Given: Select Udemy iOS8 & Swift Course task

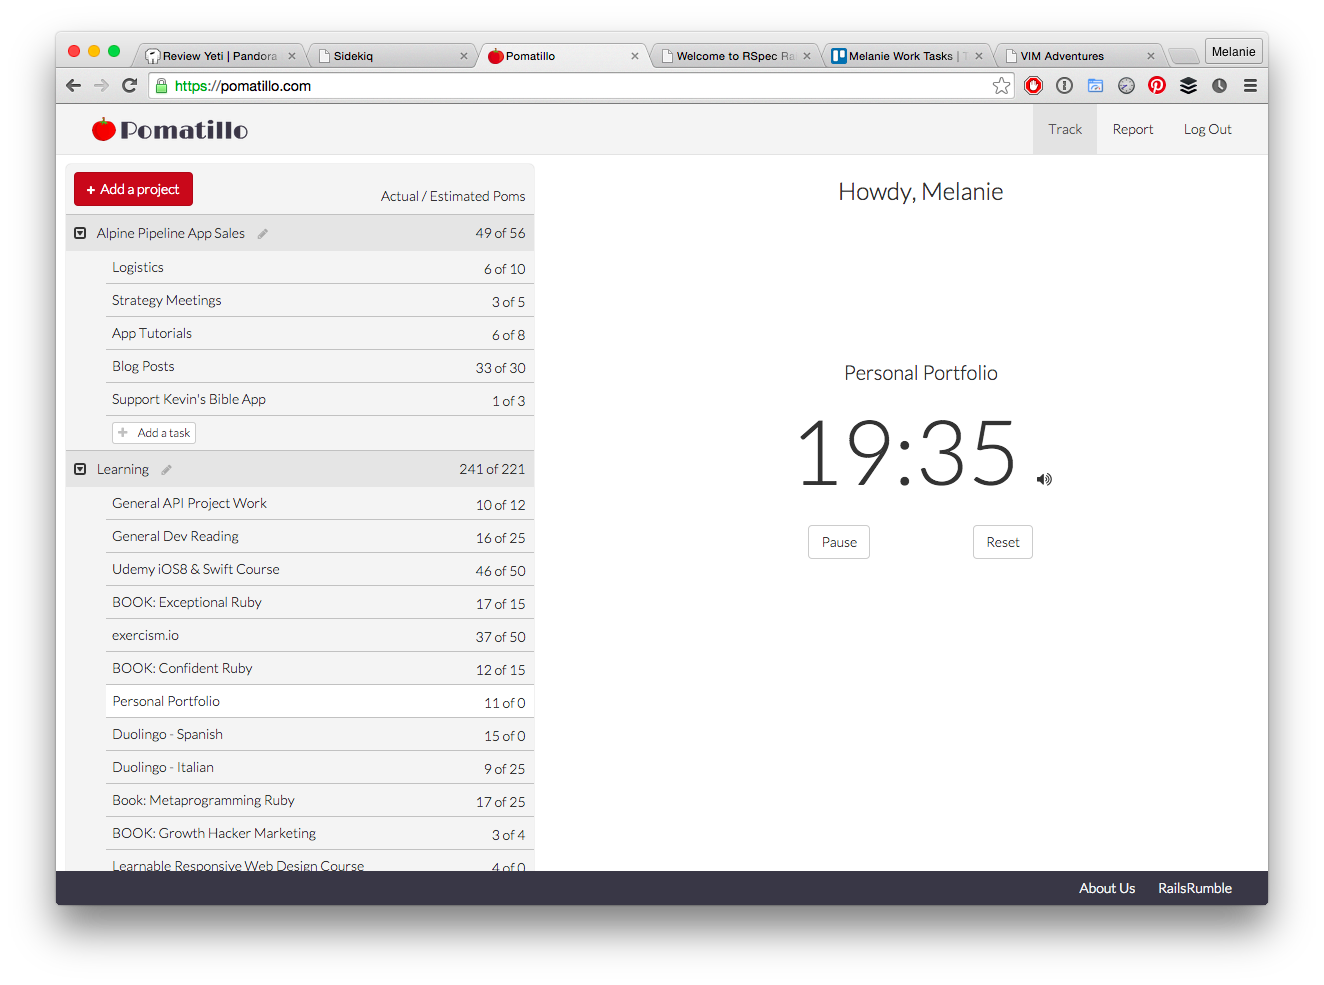Looking at the screenshot, I should 319,570.
